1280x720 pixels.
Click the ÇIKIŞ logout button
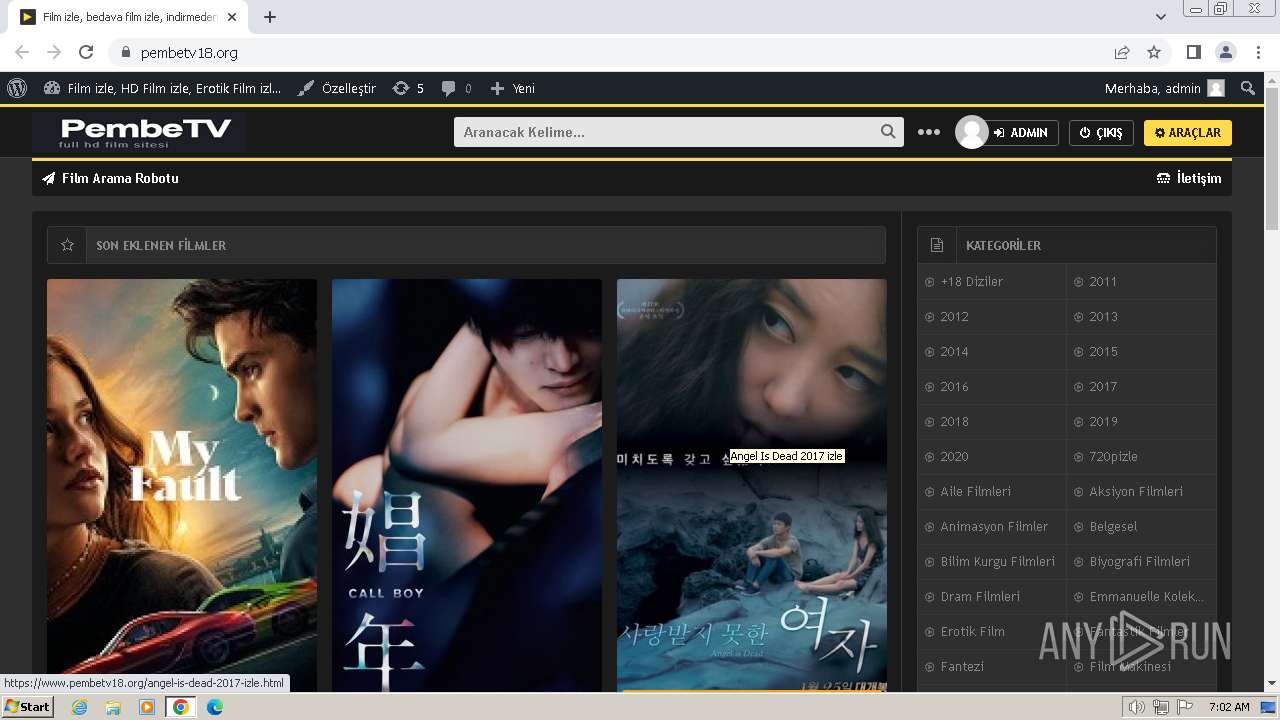(x=1101, y=133)
